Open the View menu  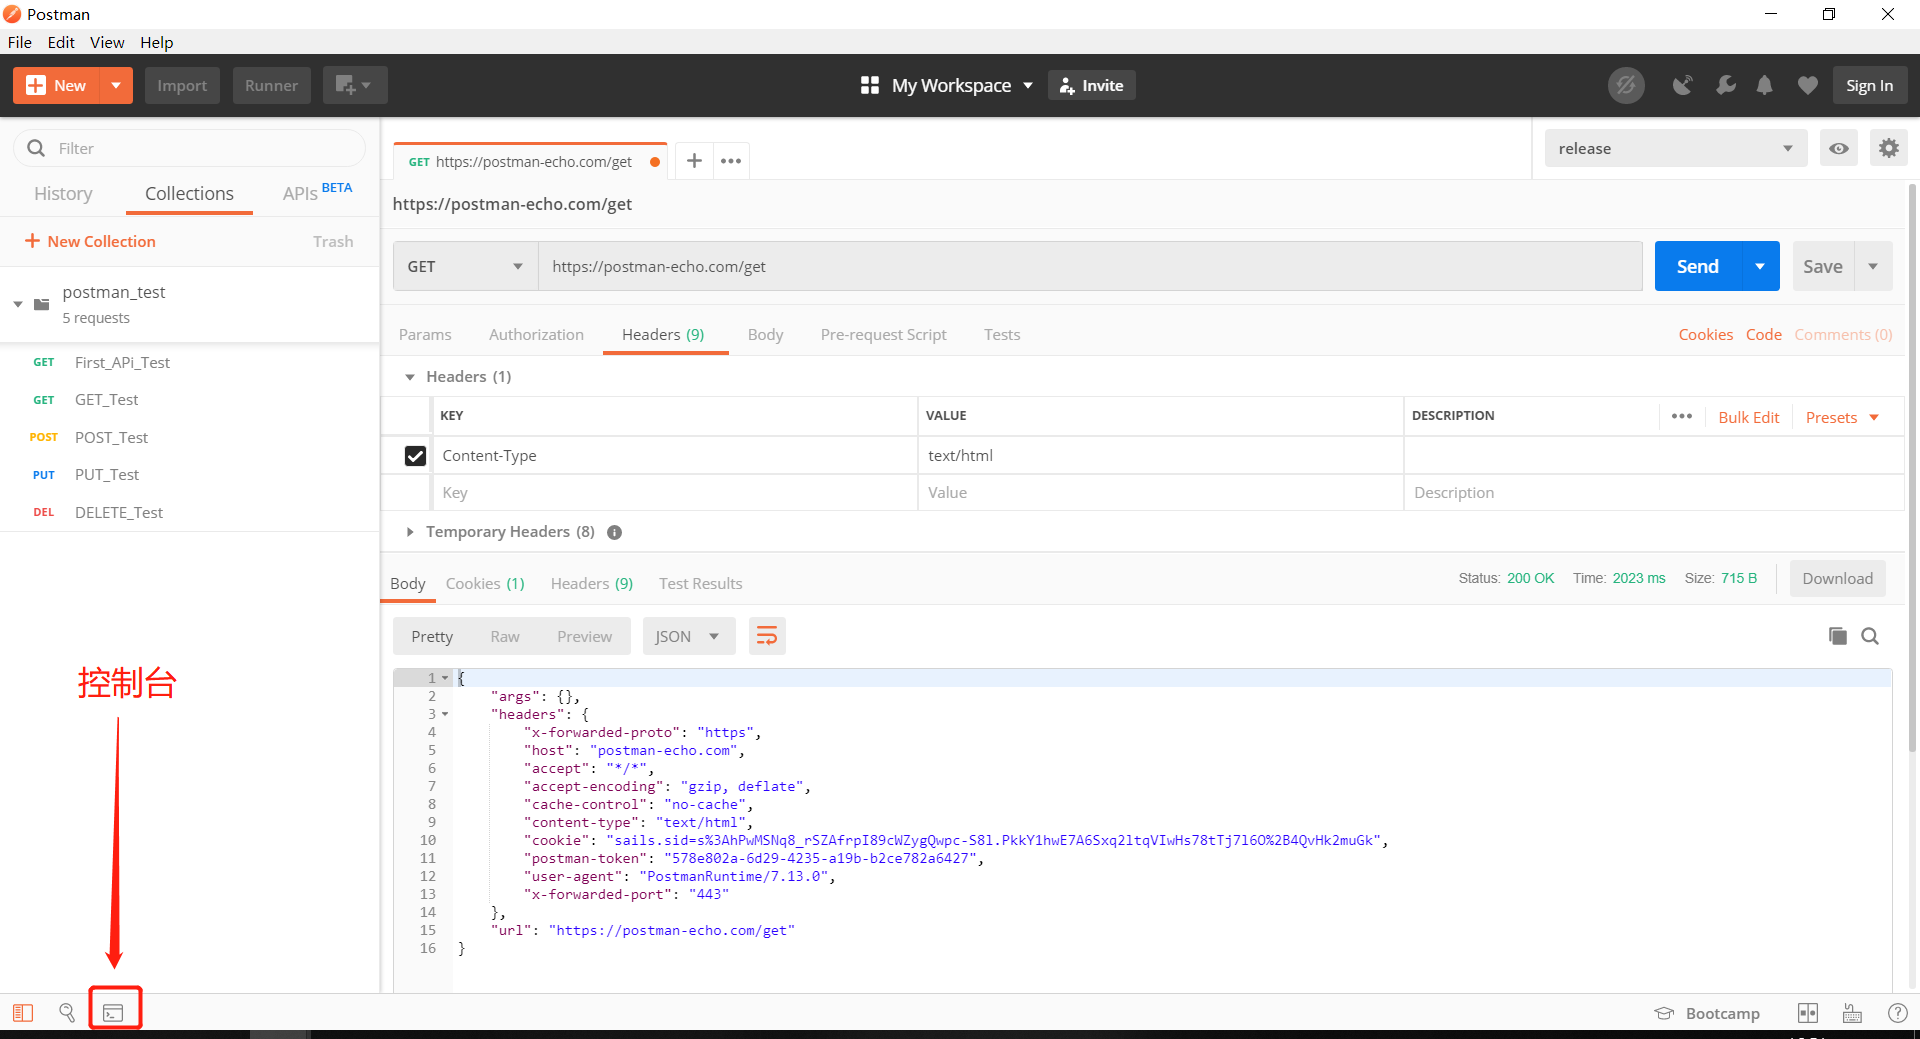[x=107, y=42]
